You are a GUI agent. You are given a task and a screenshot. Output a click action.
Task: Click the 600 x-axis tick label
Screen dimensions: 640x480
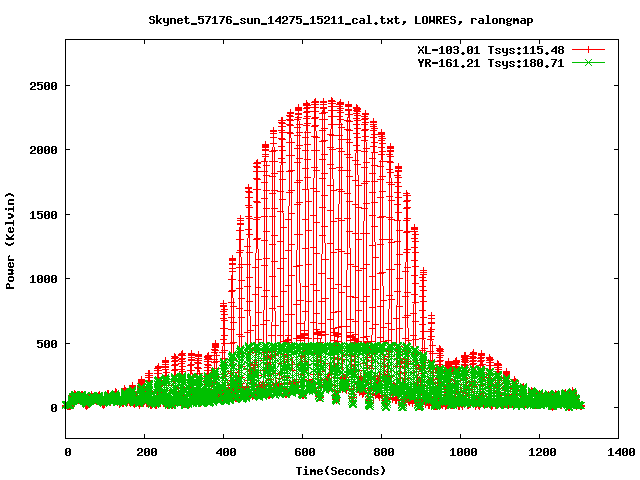tap(305, 452)
